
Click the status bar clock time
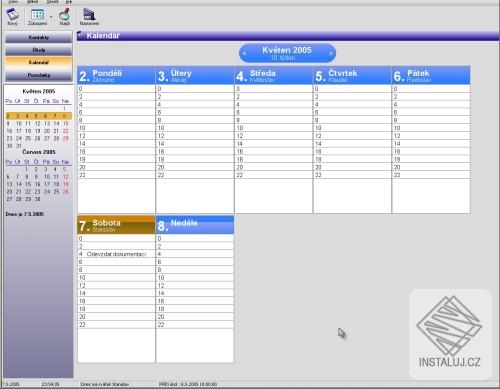coord(50,384)
